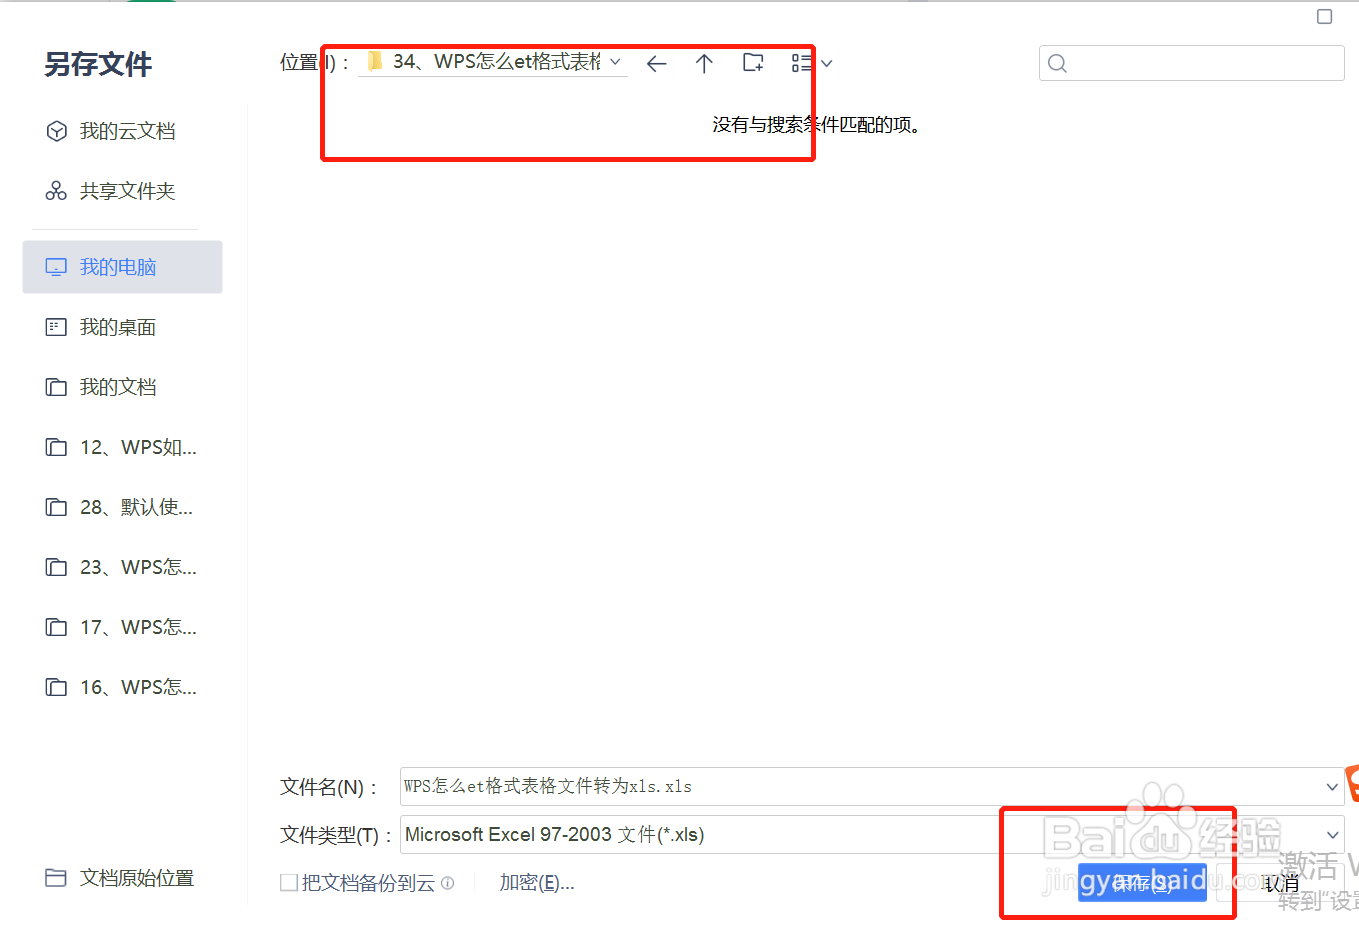Viewport: 1359px width, 927px height.
Task: Click the folder icon beside 28、默认使...
Action: tap(56, 507)
